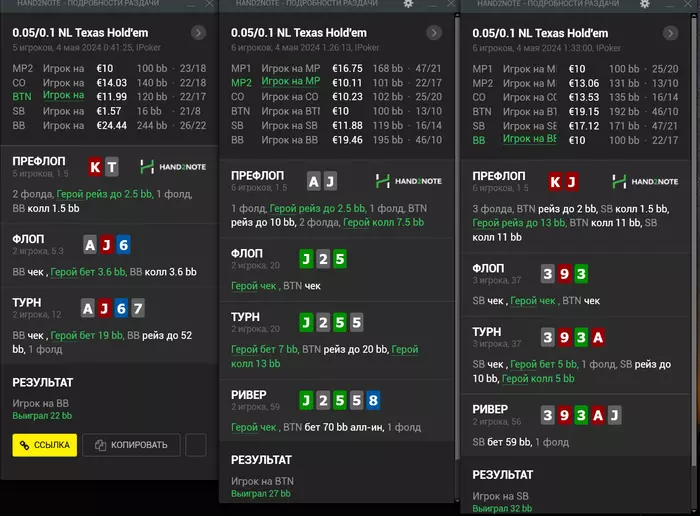Click the red K card in left preflop
This screenshot has height=516, width=700.
click(x=95, y=167)
